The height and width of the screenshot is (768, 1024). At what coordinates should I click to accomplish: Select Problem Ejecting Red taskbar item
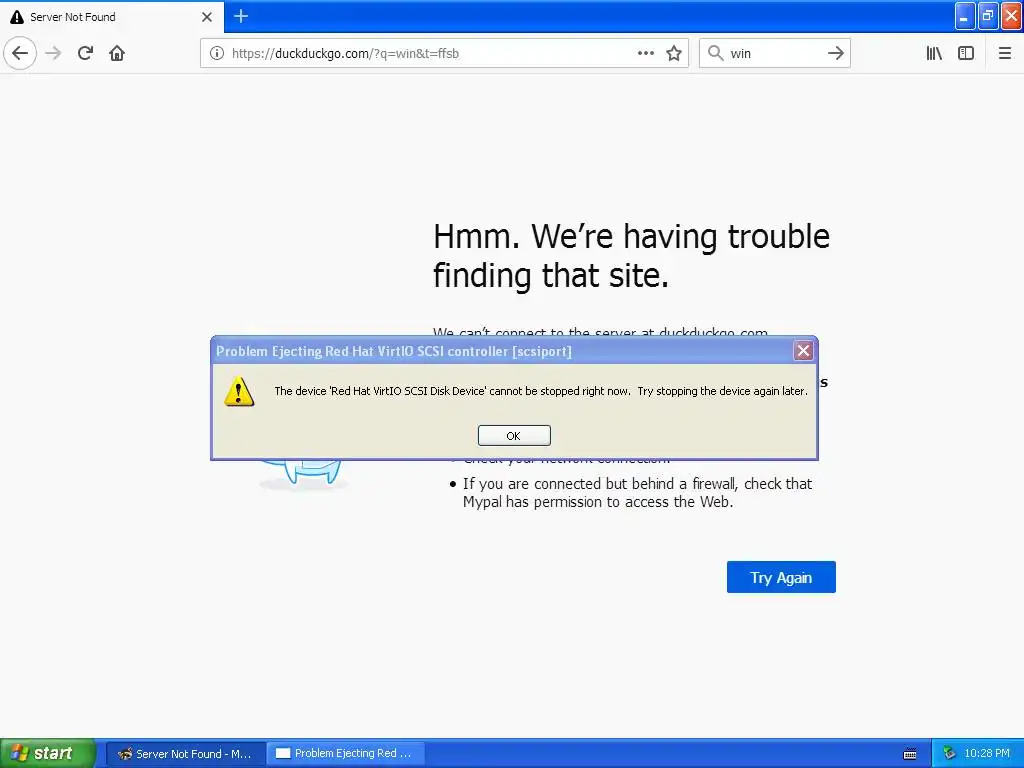tap(346, 754)
